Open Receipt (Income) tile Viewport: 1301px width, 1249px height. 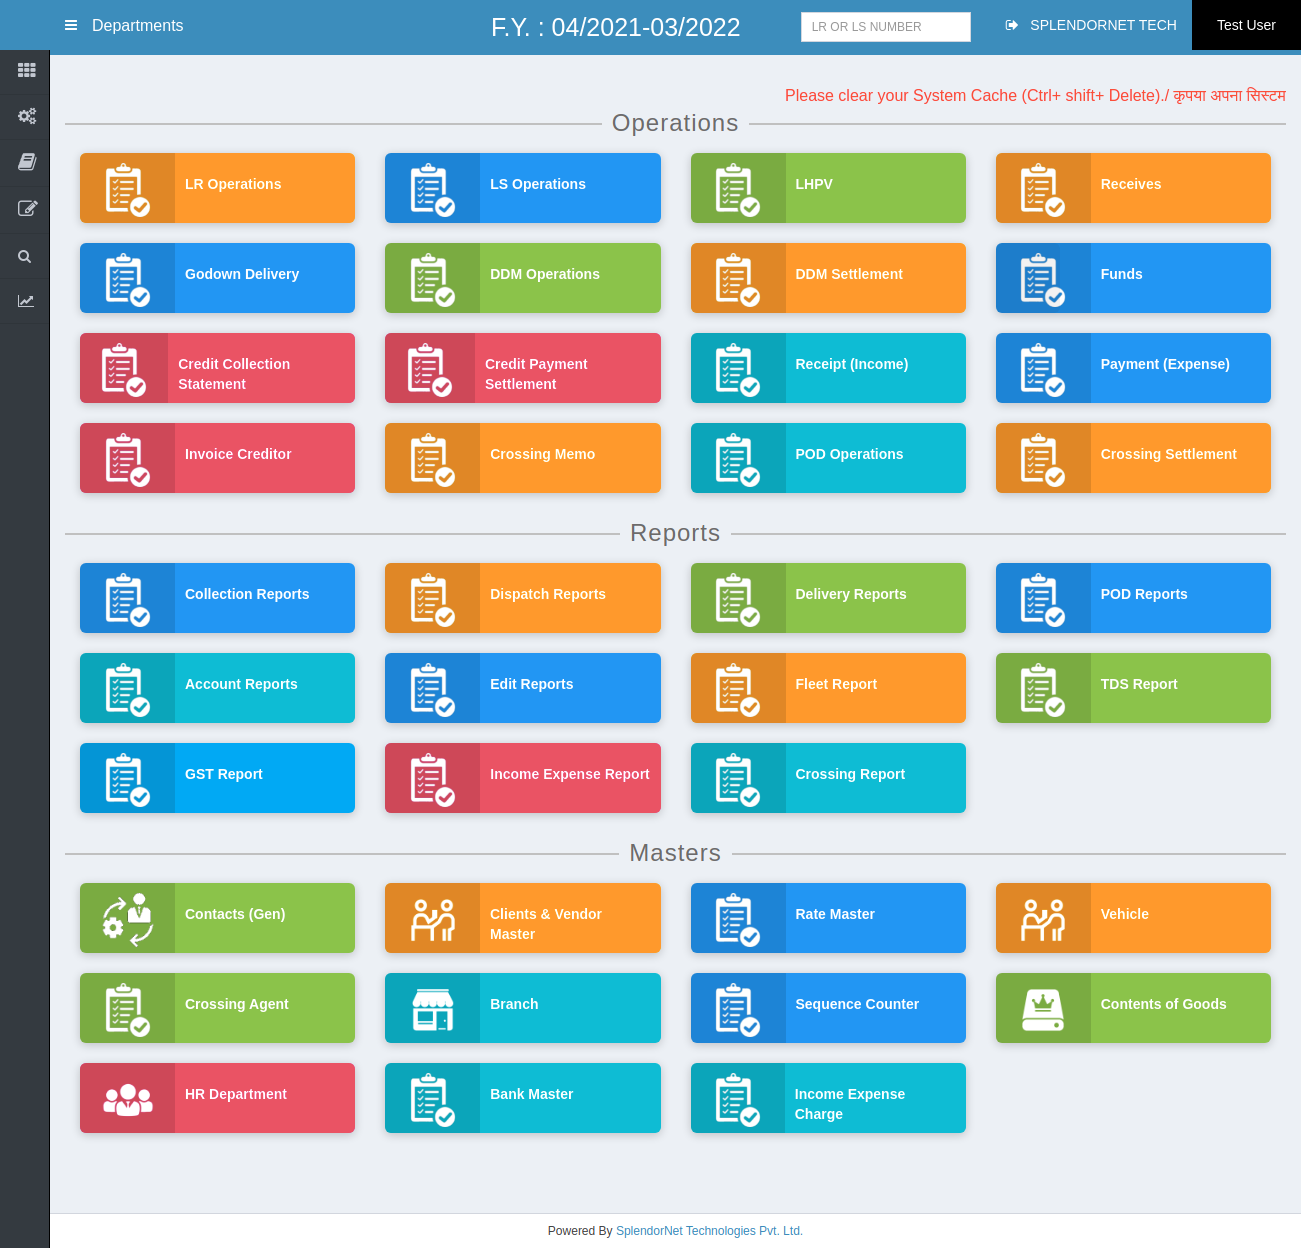tap(828, 368)
